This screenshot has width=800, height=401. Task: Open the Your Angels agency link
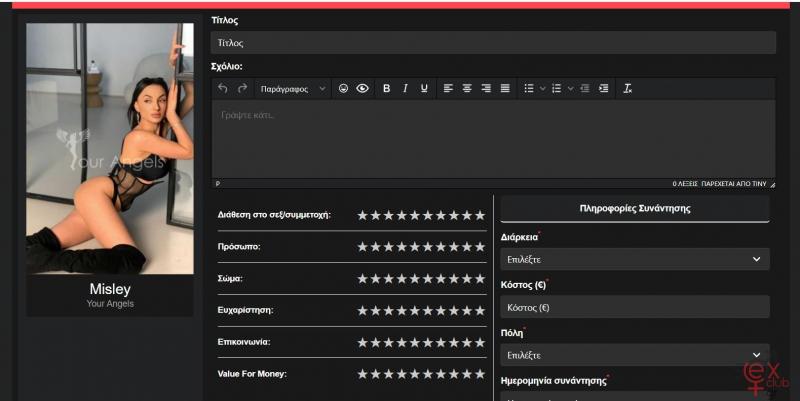click(x=110, y=304)
